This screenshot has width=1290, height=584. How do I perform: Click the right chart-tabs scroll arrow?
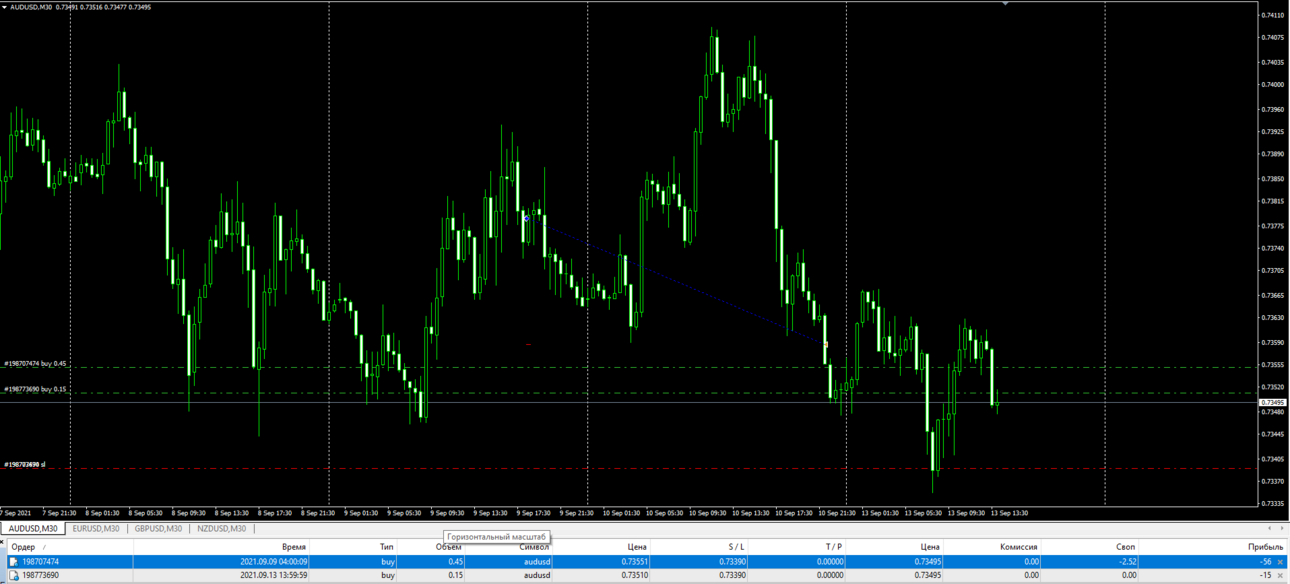coord(1282,528)
